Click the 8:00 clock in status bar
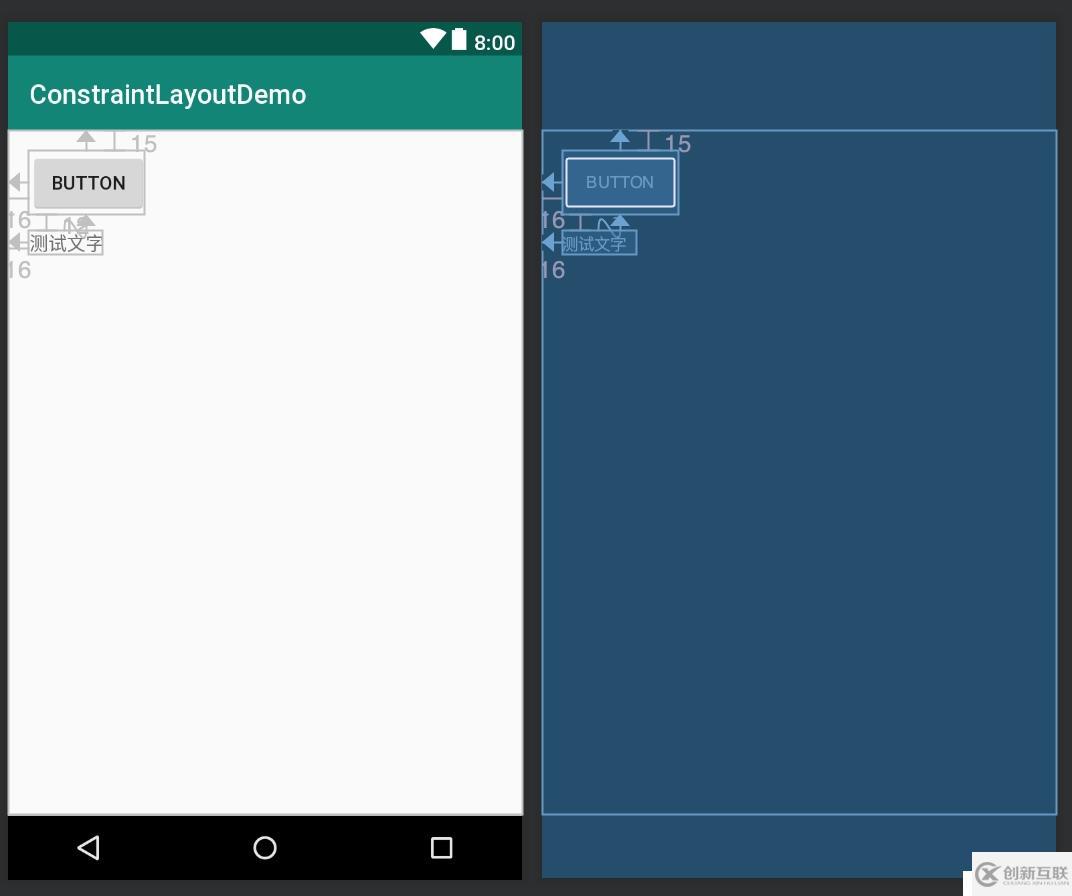Image resolution: width=1072 pixels, height=896 pixels. [494, 42]
